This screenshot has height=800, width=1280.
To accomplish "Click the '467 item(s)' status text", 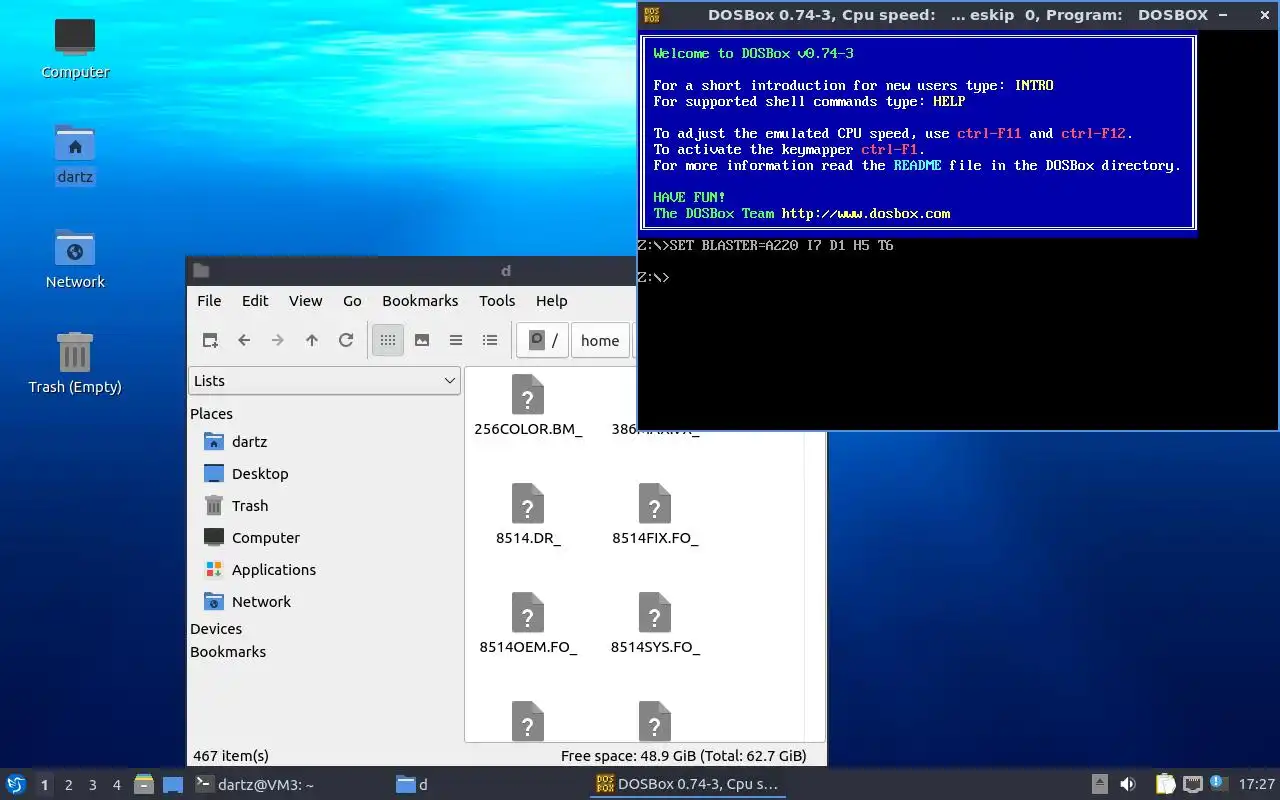I will pos(231,755).
